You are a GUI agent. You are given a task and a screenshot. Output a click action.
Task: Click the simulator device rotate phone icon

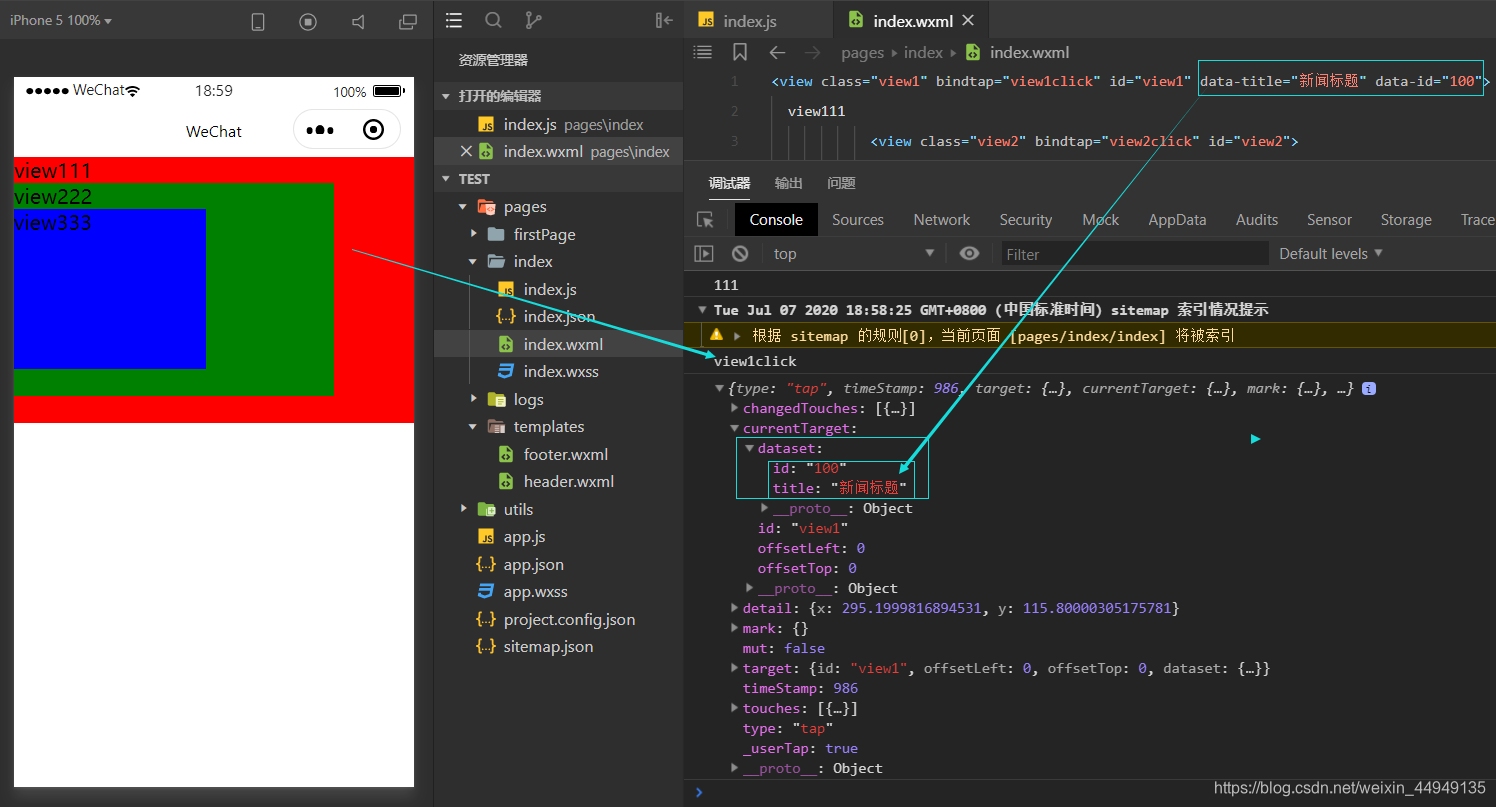(x=258, y=21)
